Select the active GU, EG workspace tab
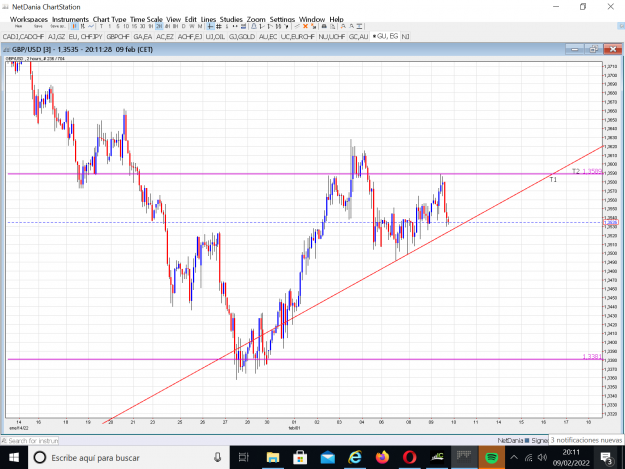Viewport: 625px width, 469px height. point(385,36)
